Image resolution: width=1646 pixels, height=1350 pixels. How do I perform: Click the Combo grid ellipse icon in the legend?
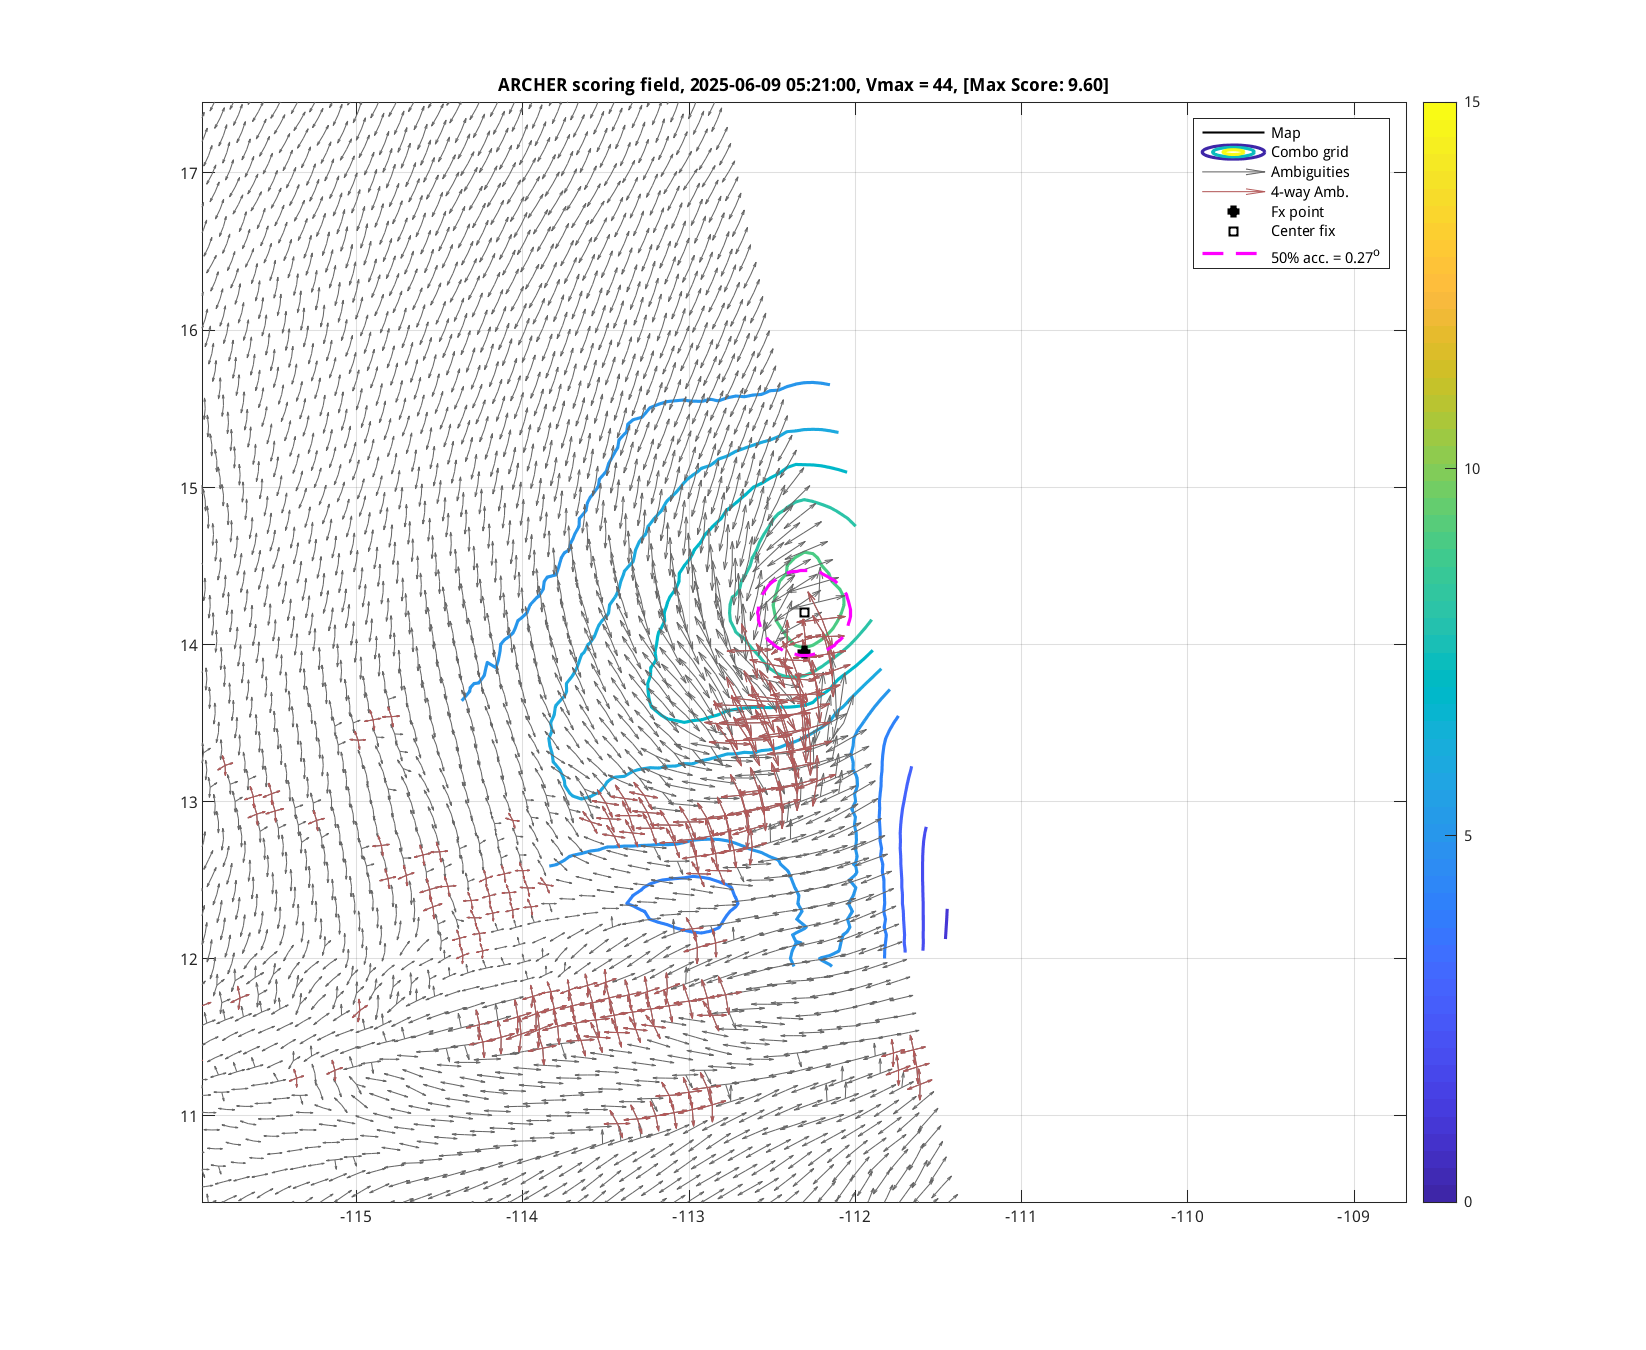point(1233,152)
